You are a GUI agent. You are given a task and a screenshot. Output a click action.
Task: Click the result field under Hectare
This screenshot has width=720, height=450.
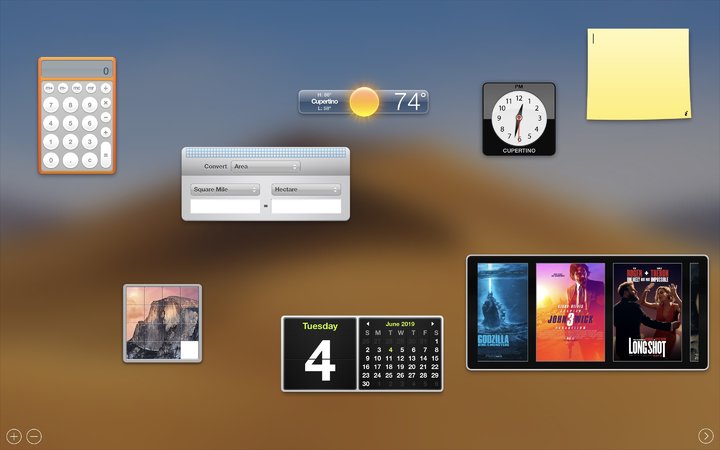[306, 206]
